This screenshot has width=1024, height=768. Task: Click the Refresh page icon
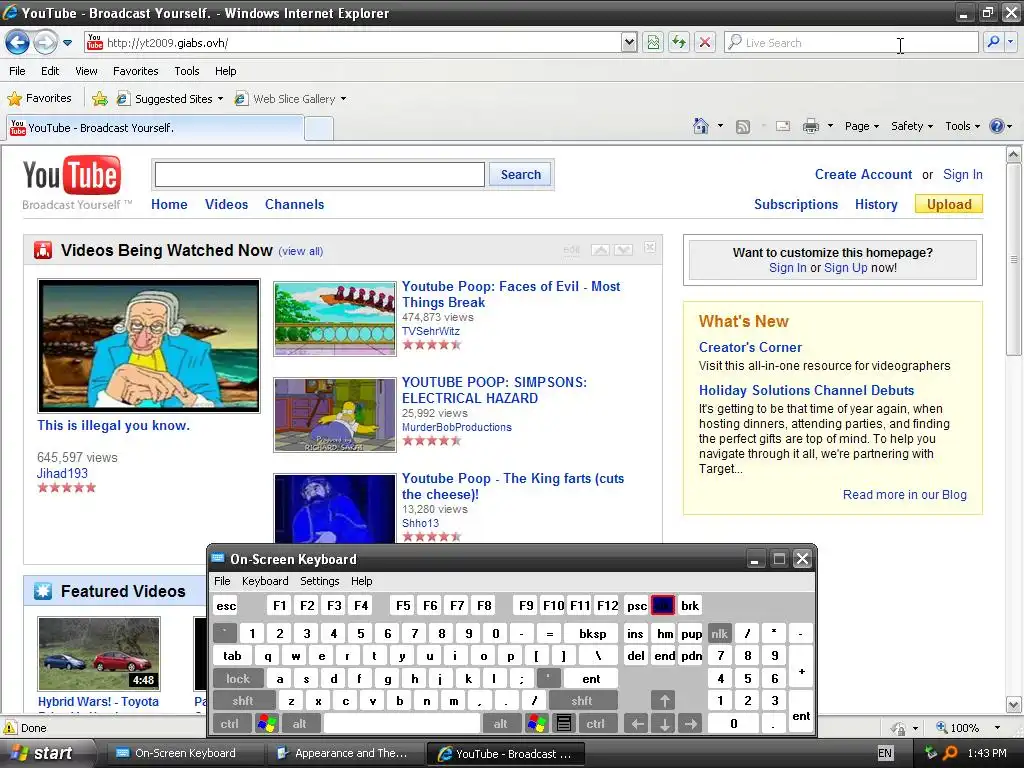tap(679, 42)
